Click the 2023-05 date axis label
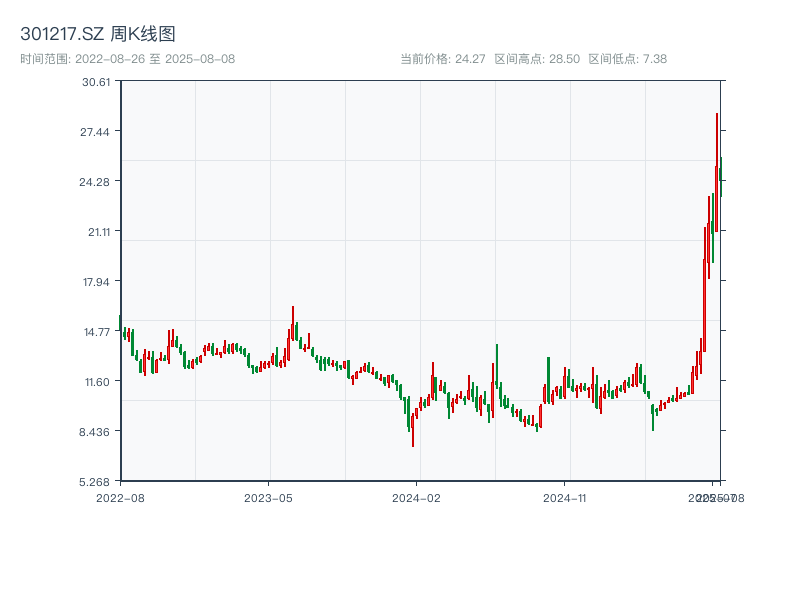Screen dimensions: 800x600 coord(268,497)
